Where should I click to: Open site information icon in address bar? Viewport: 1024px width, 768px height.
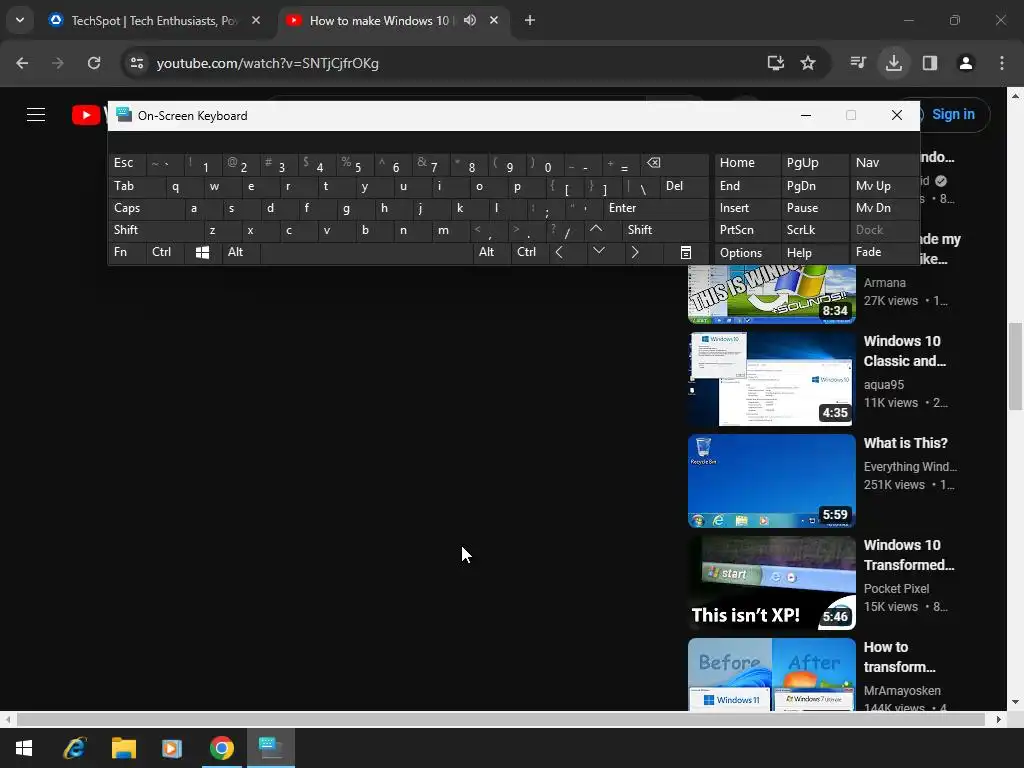(x=137, y=63)
